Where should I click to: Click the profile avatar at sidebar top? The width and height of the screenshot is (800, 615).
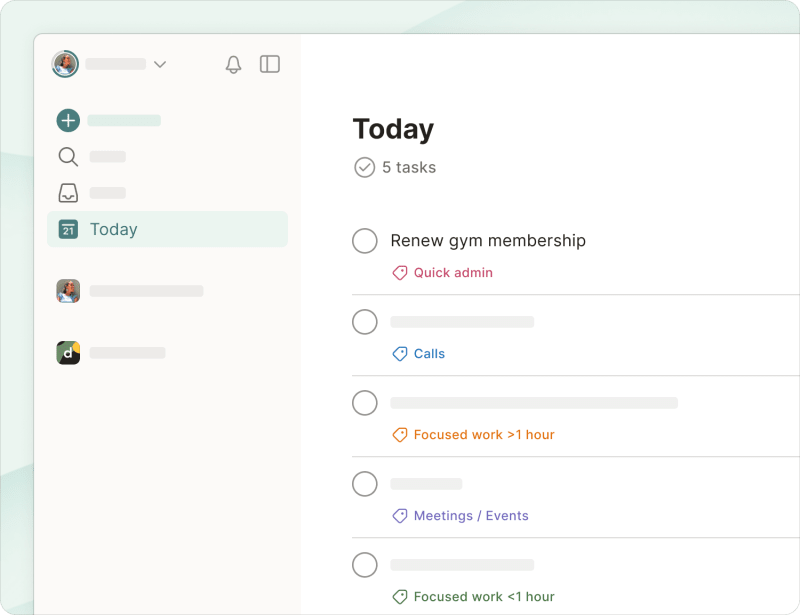point(65,64)
